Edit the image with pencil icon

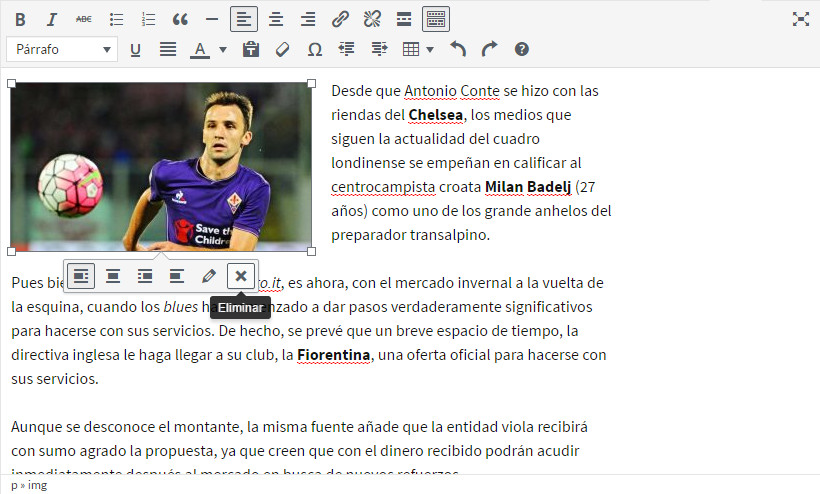[209, 276]
